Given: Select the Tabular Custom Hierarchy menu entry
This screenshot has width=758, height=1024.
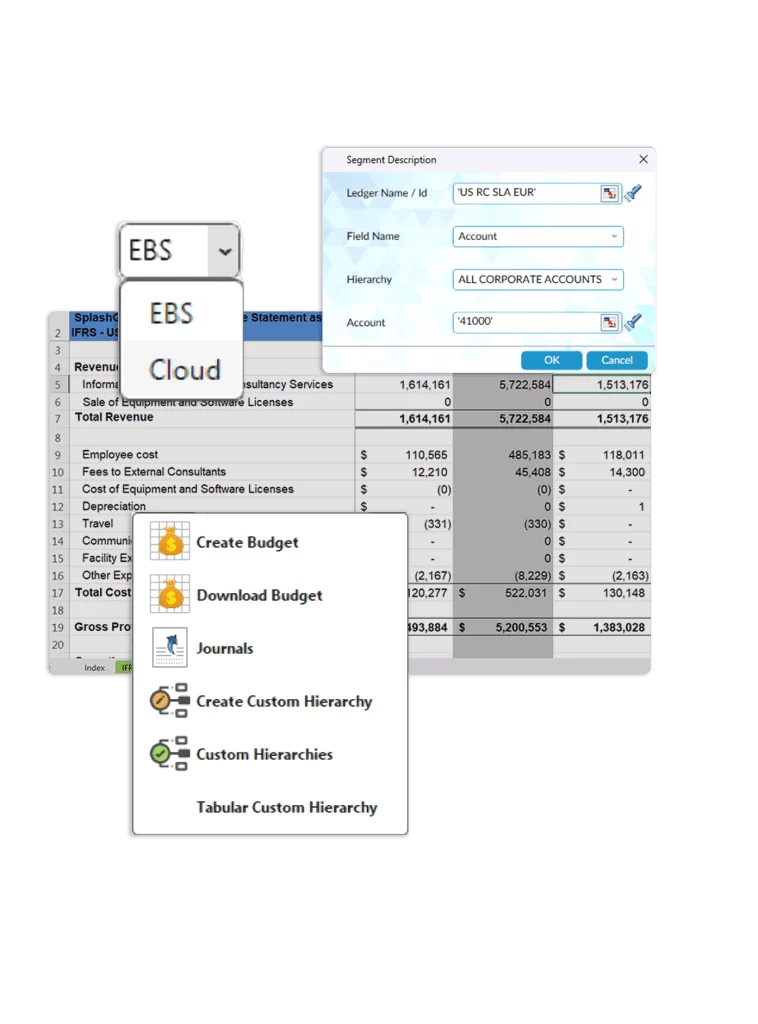Looking at the screenshot, I should pyautogui.click(x=270, y=807).
